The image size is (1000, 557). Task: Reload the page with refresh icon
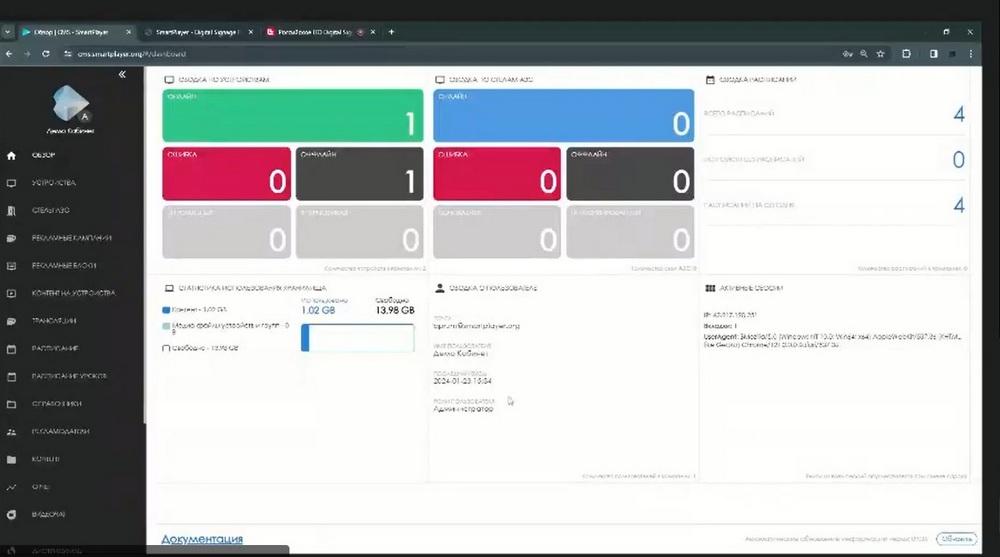coord(46,54)
